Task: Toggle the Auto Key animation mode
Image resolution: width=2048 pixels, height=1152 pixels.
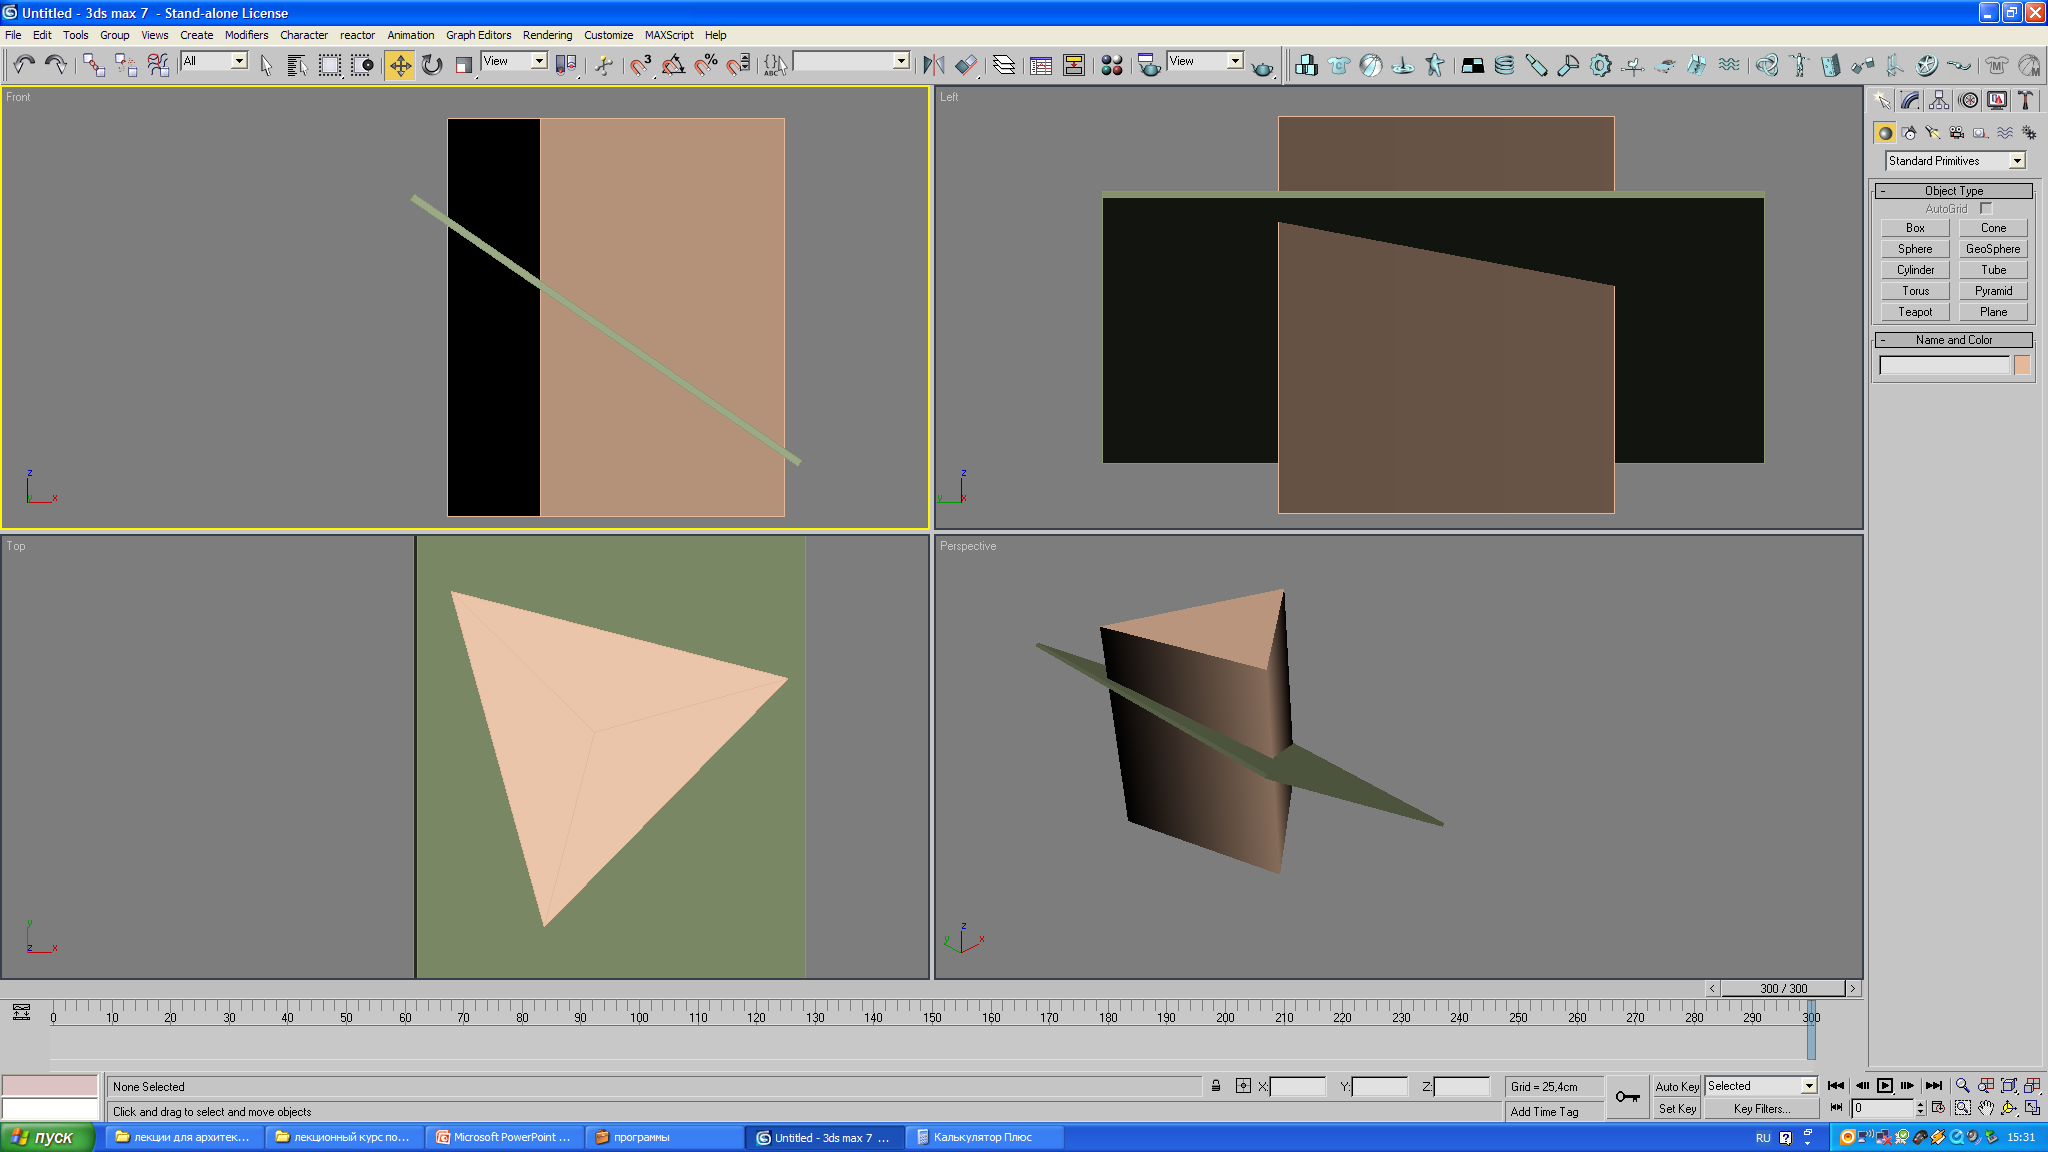Action: (1677, 1086)
